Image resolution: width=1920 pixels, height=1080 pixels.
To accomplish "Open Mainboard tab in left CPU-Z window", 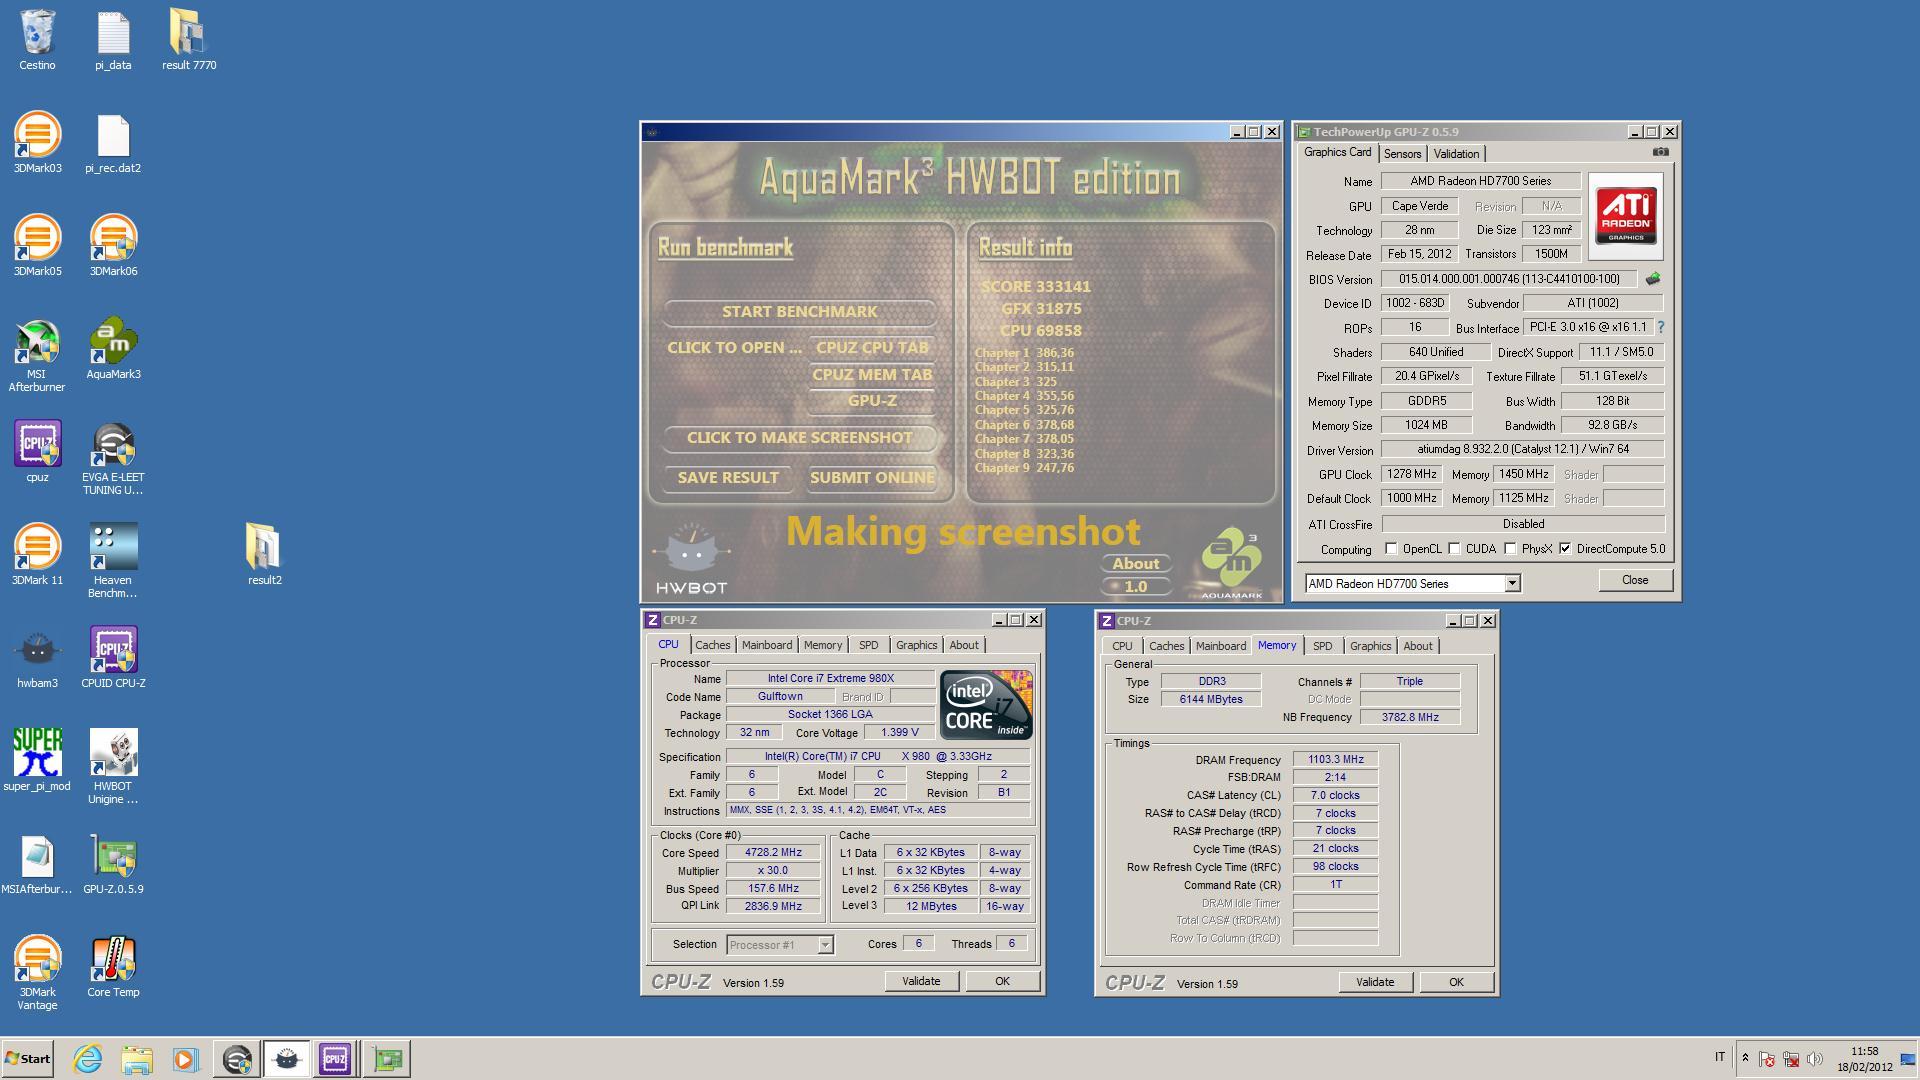I will (x=767, y=646).
